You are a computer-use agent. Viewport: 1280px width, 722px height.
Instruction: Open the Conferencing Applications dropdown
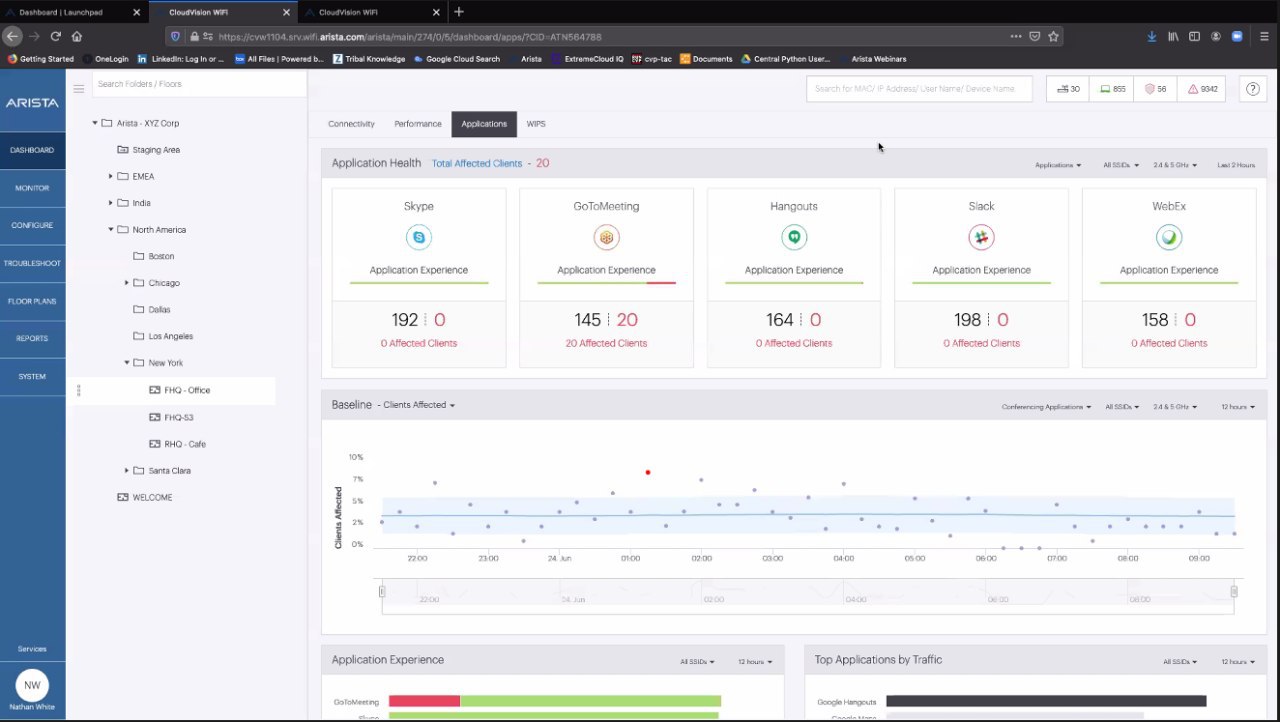(x=1046, y=407)
